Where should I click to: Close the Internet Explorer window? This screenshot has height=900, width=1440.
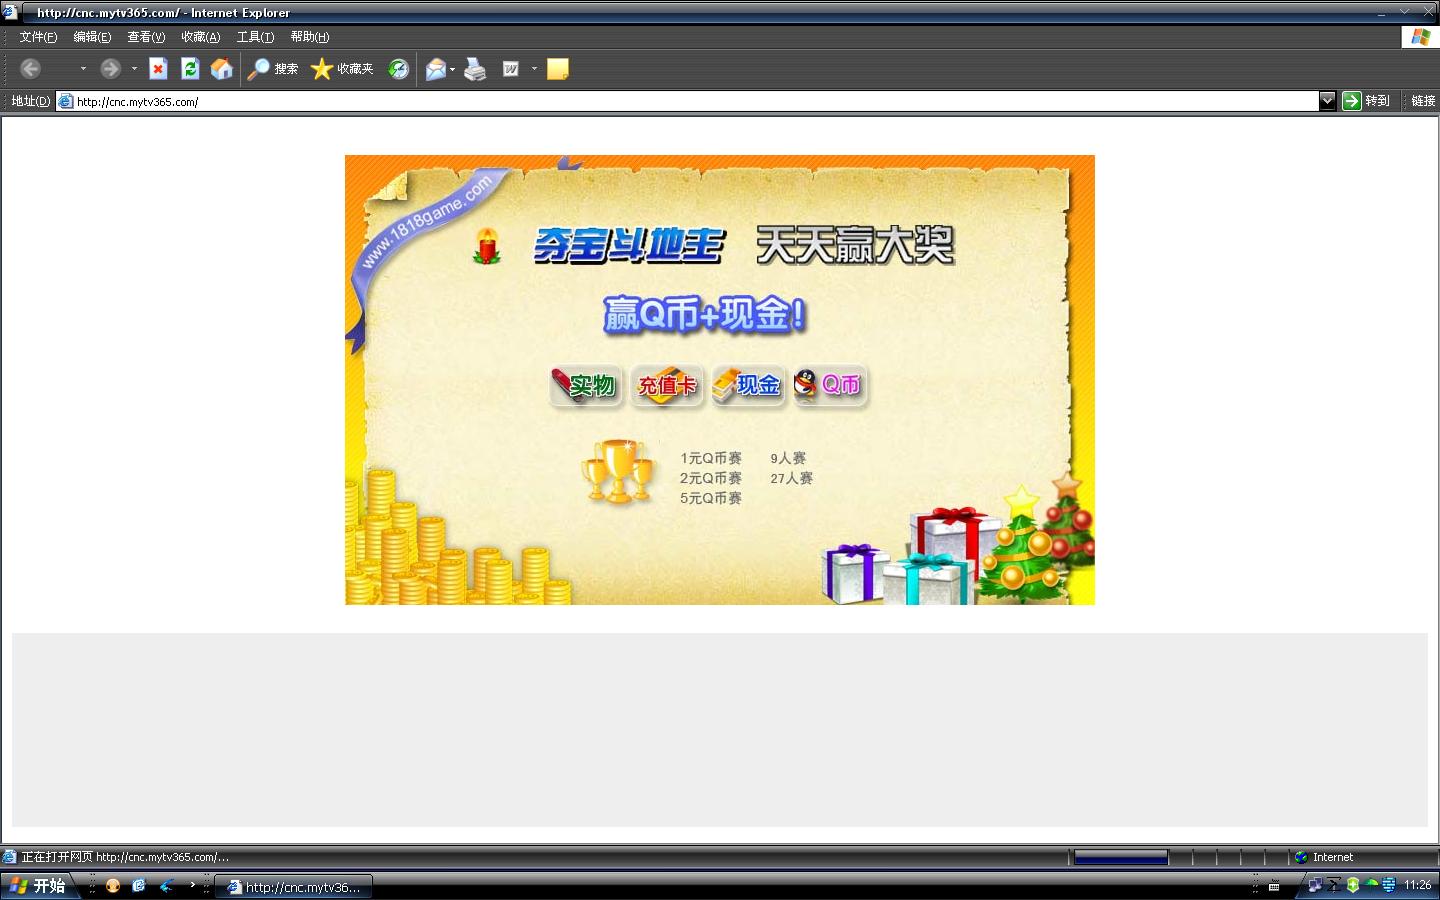pyautogui.click(x=1428, y=12)
